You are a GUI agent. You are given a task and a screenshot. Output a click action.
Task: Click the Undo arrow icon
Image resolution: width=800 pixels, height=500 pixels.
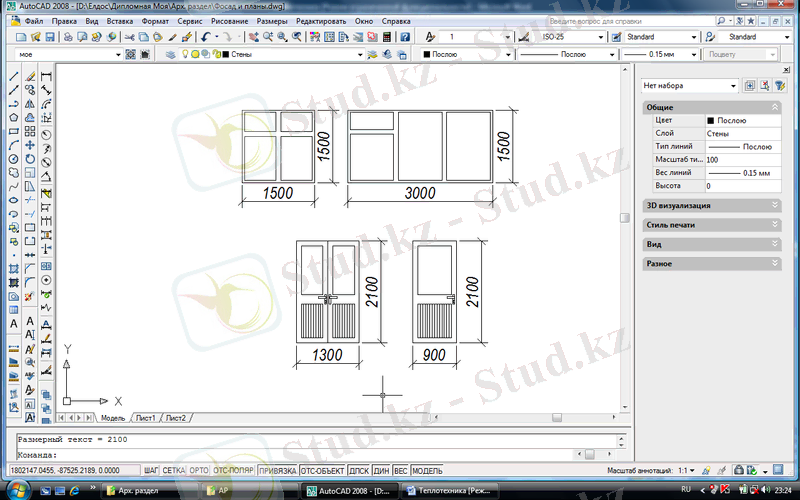tap(205, 37)
